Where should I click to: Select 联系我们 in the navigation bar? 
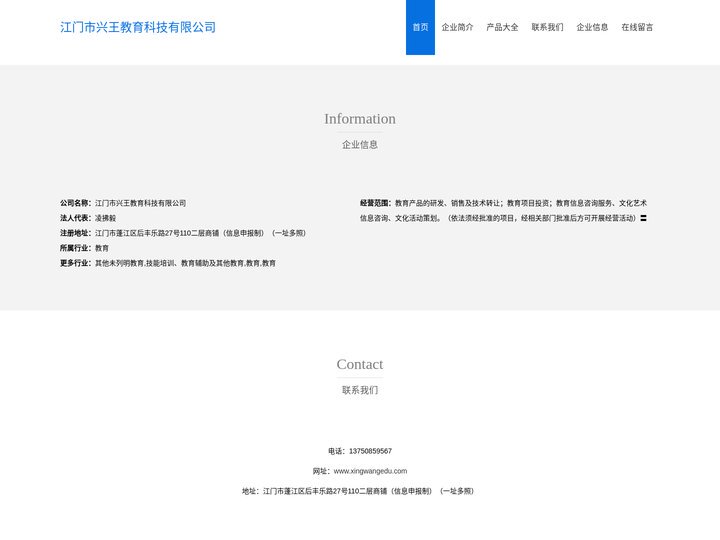coord(547,27)
